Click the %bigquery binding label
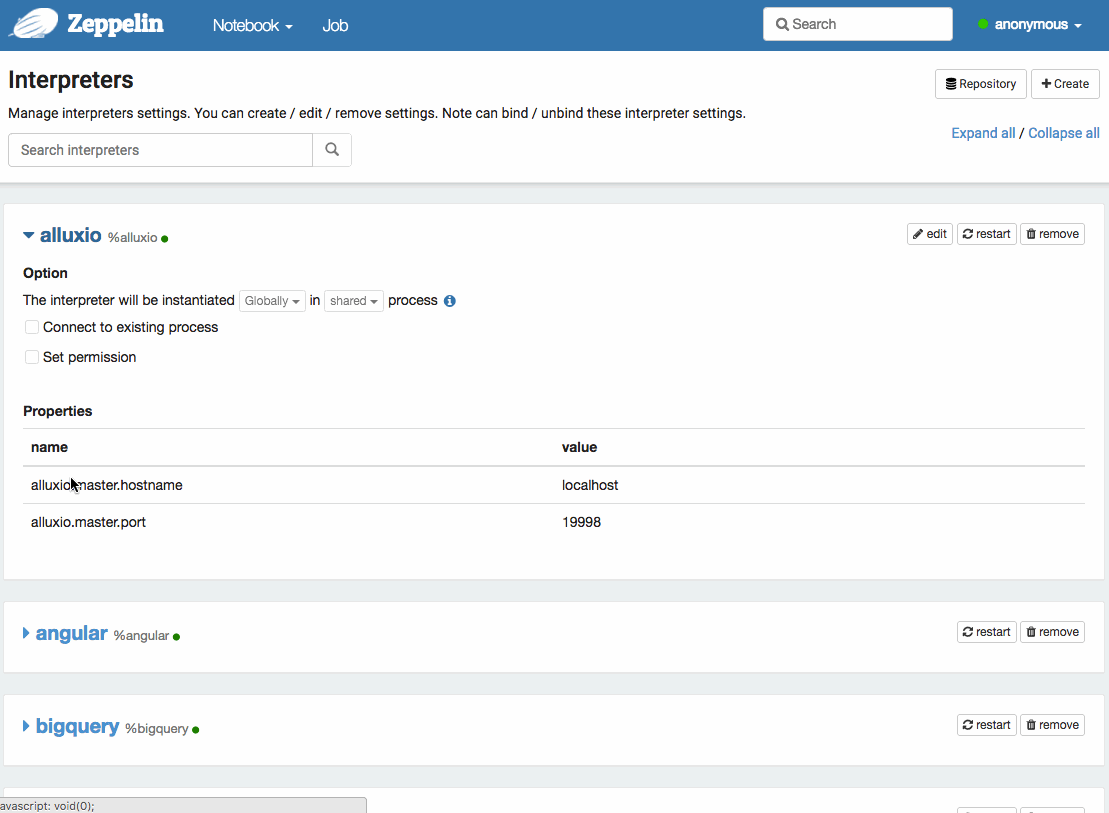The height and width of the screenshot is (813, 1109). (x=157, y=729)
